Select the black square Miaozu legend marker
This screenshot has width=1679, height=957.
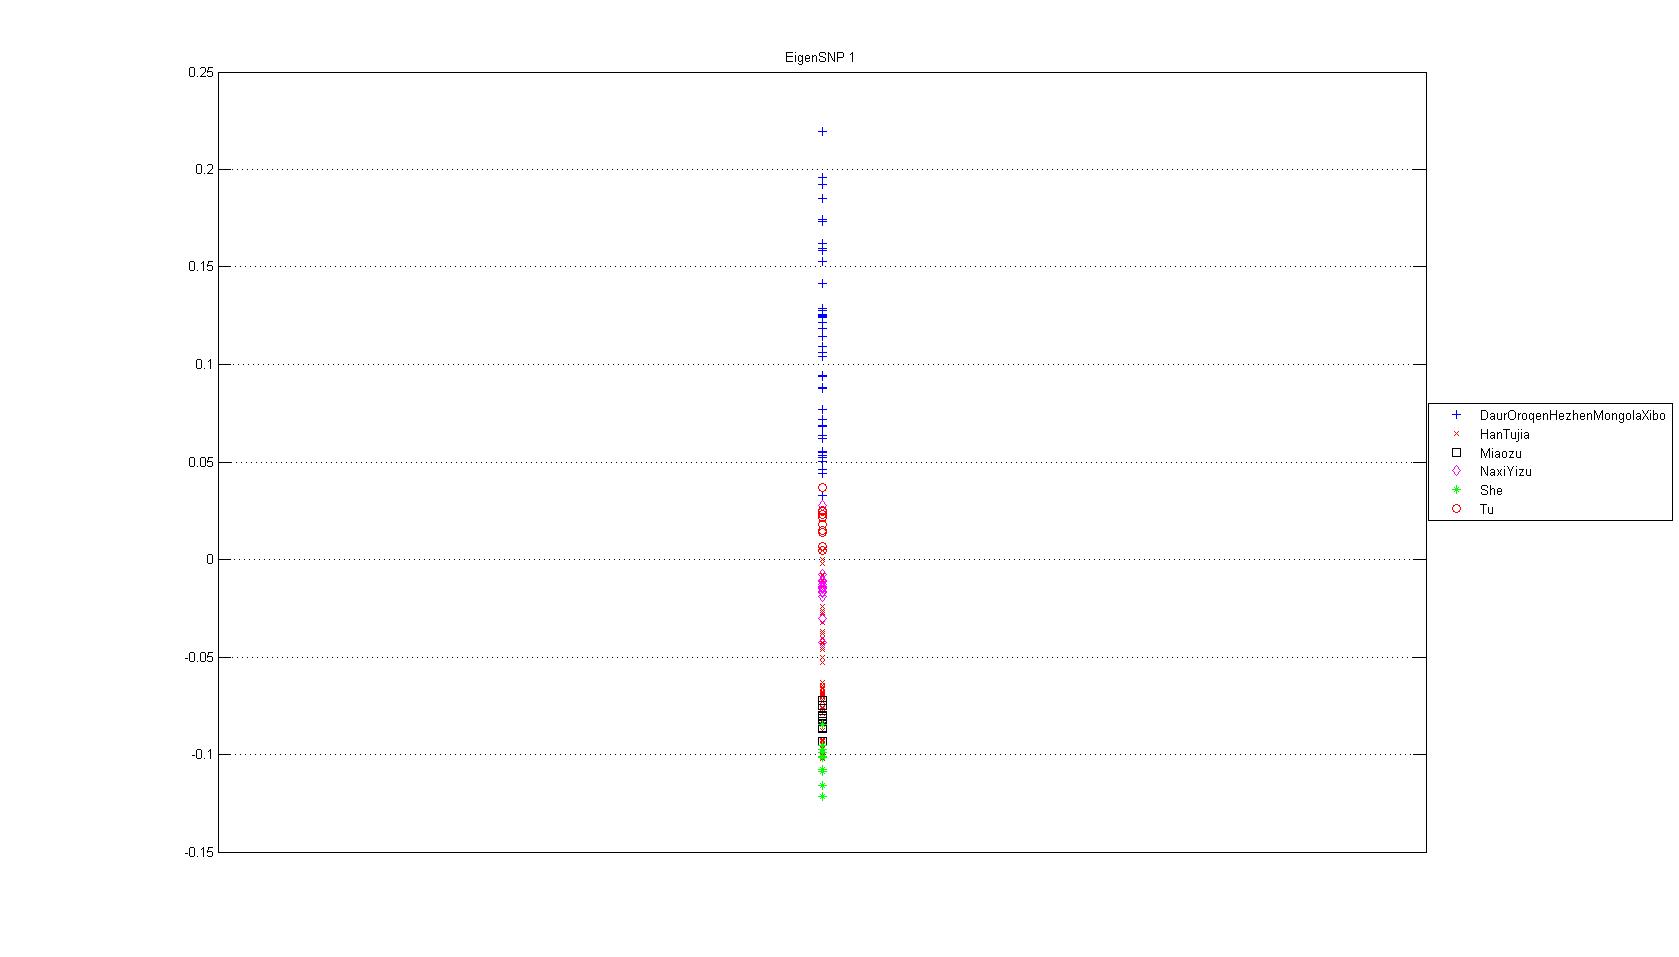tap(1456, 453)
